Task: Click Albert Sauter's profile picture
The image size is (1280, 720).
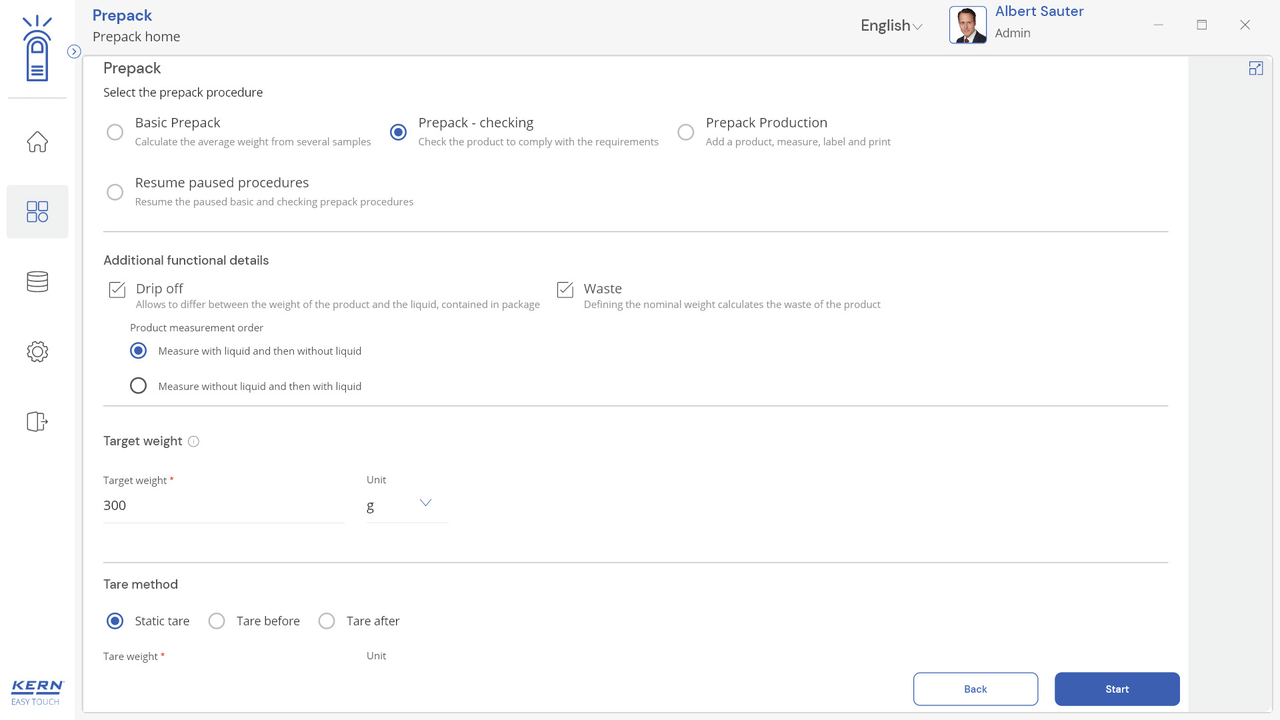Action: point(967,25)
